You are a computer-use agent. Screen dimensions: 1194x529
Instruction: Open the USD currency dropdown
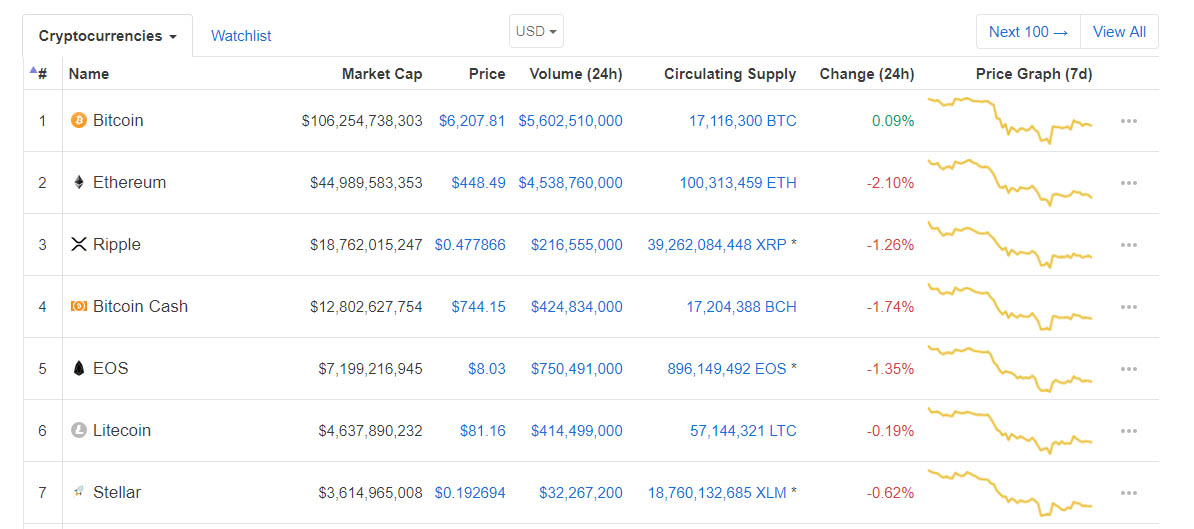(536, 31)
